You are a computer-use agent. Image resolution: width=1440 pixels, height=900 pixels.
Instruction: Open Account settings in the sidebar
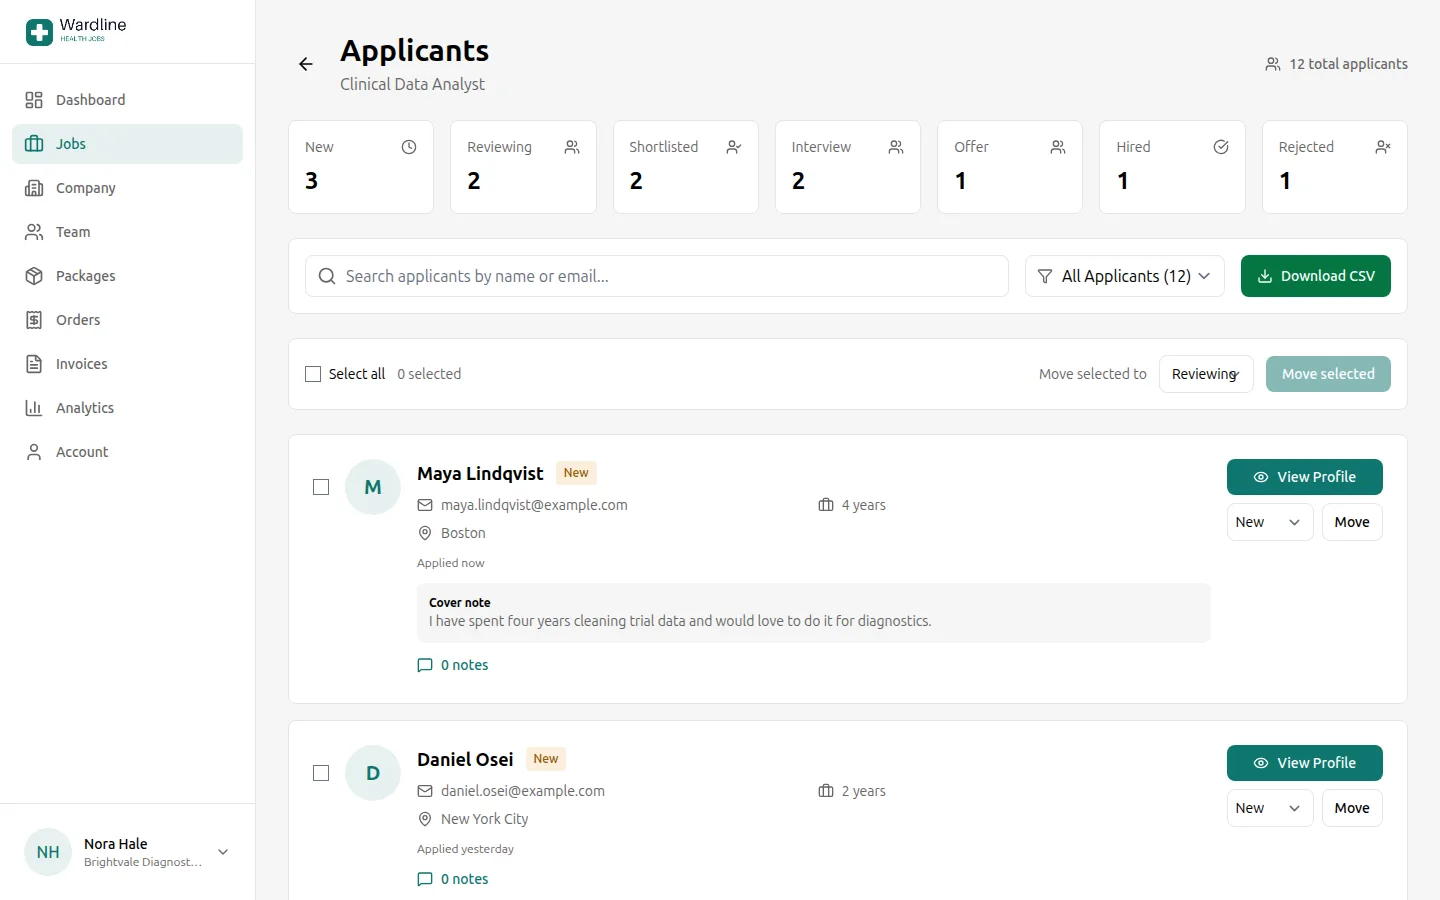pos(127,452)
